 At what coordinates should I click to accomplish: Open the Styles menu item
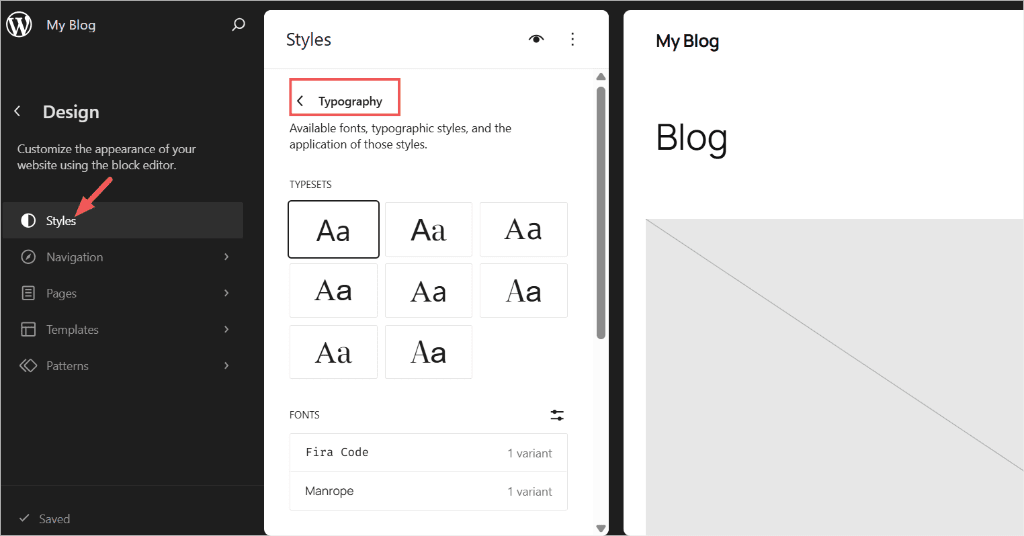(x=123, y=221)
